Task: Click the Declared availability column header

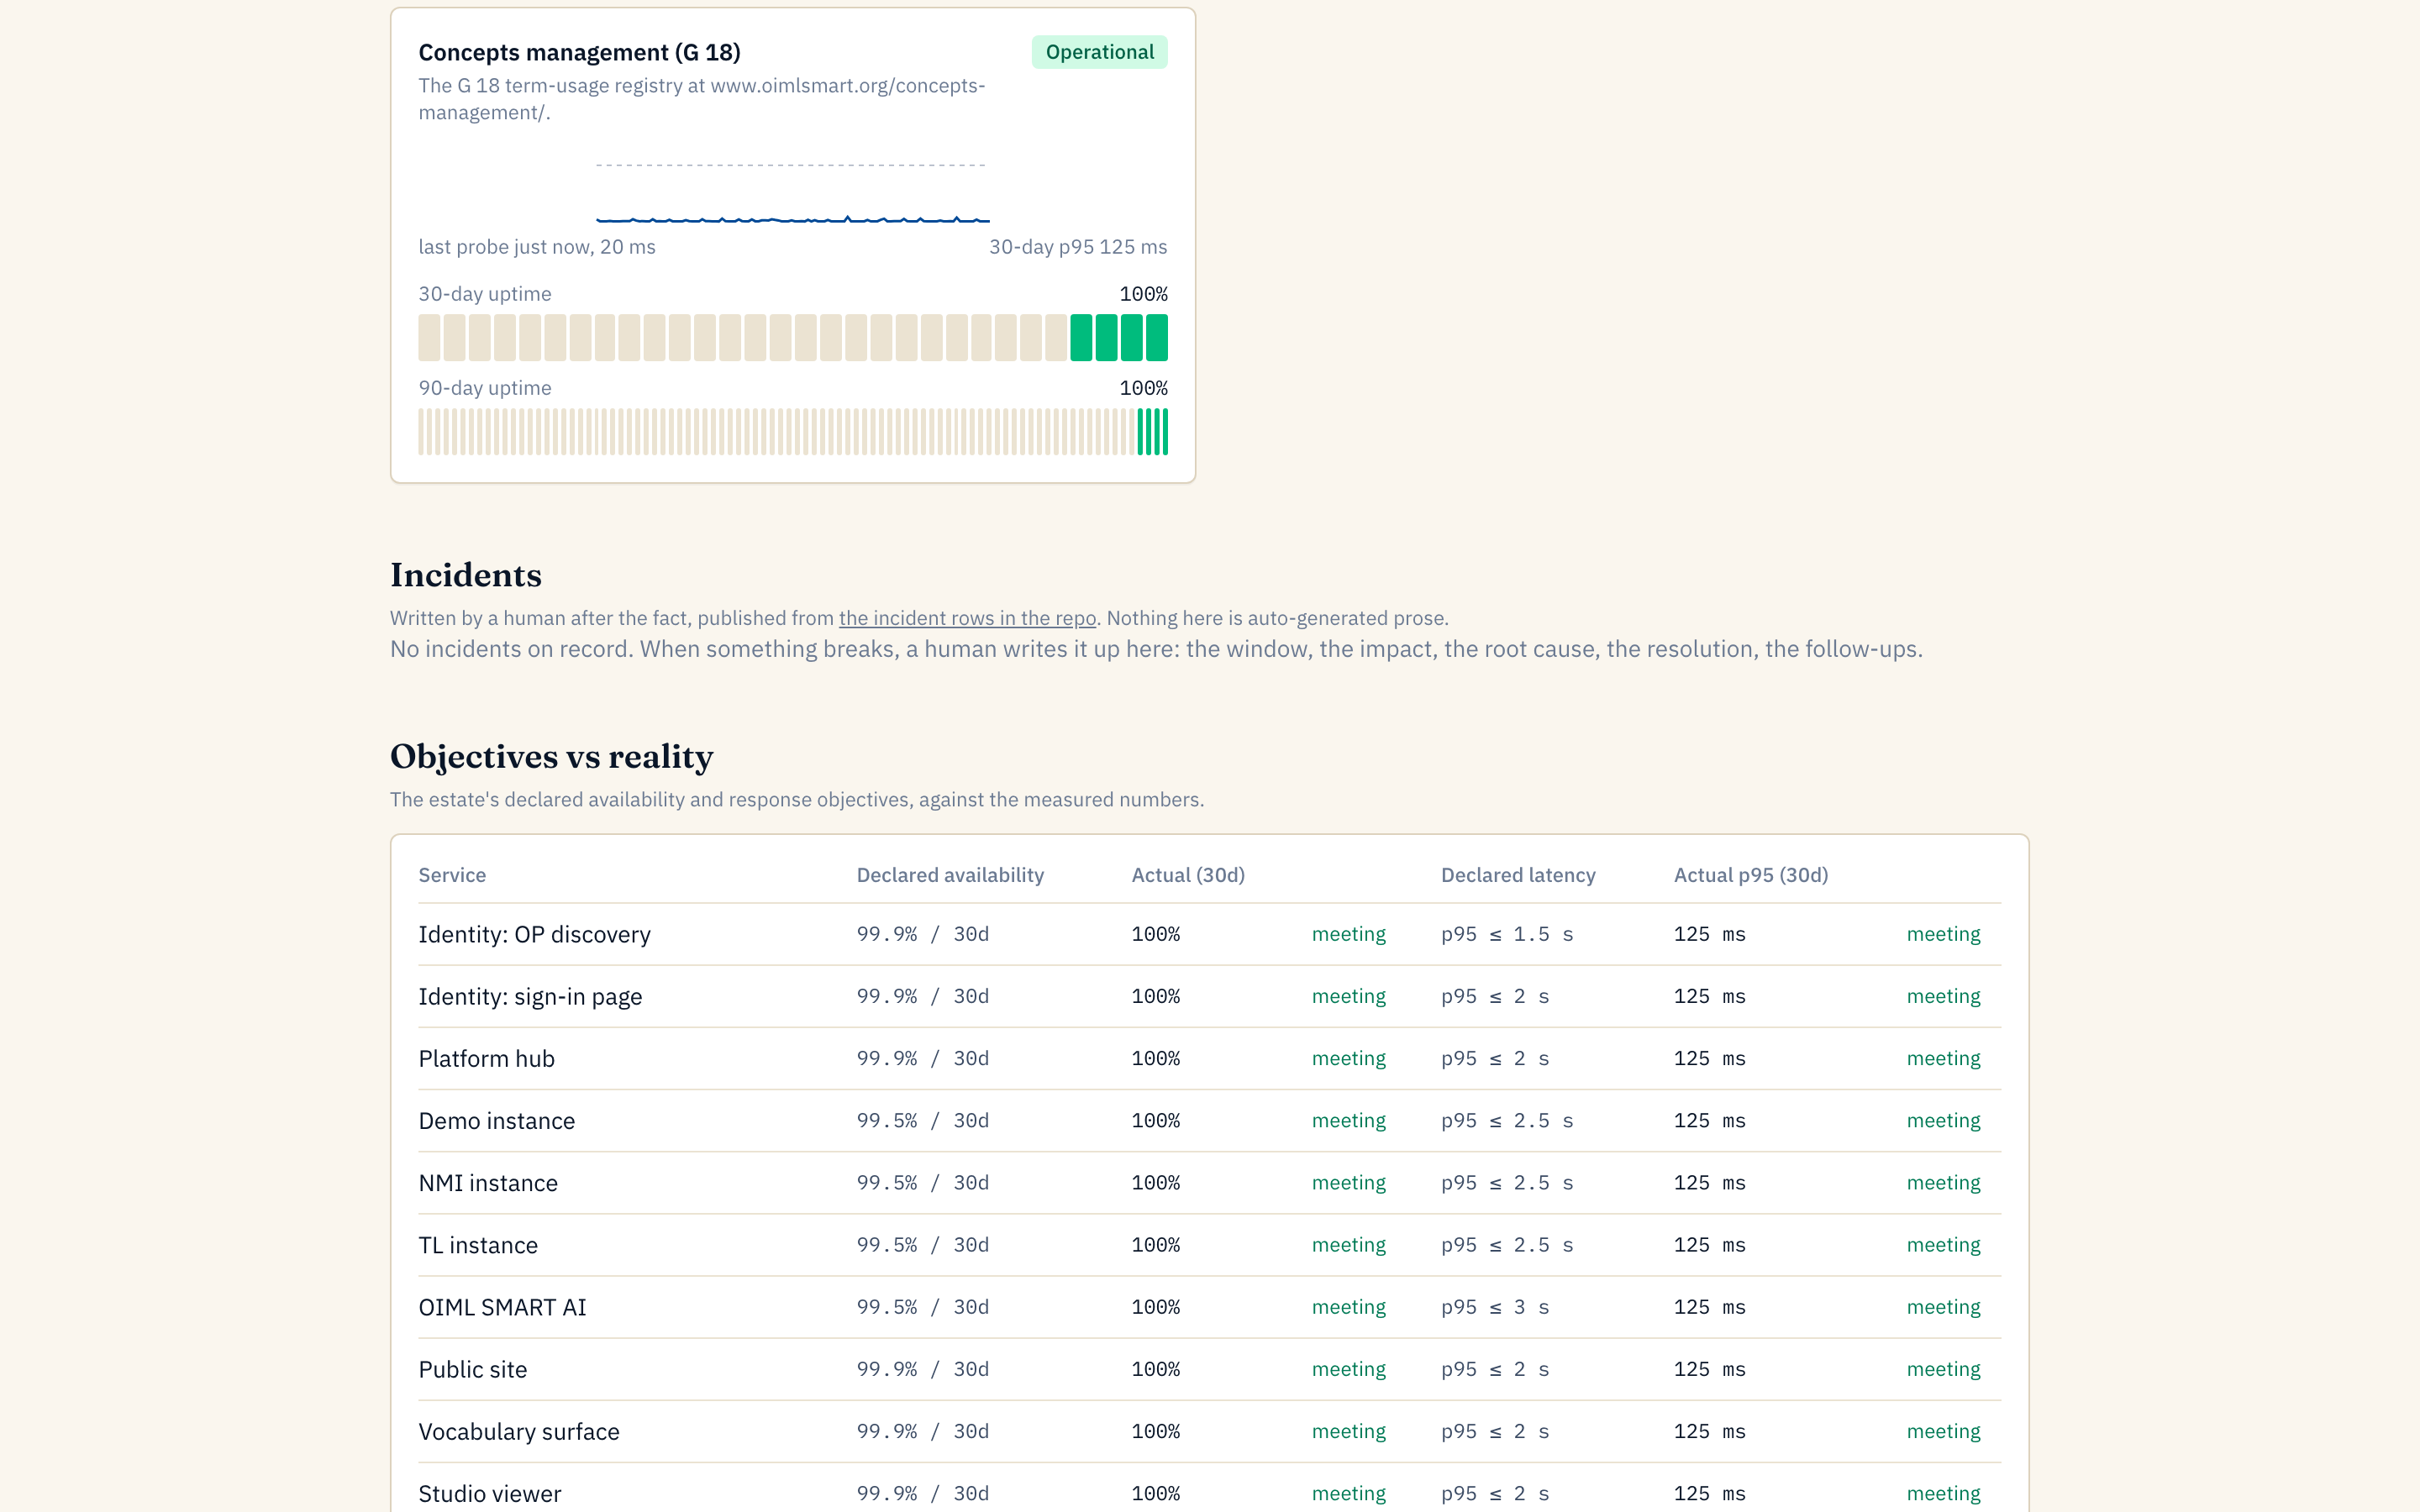Action: click(950, 875)
